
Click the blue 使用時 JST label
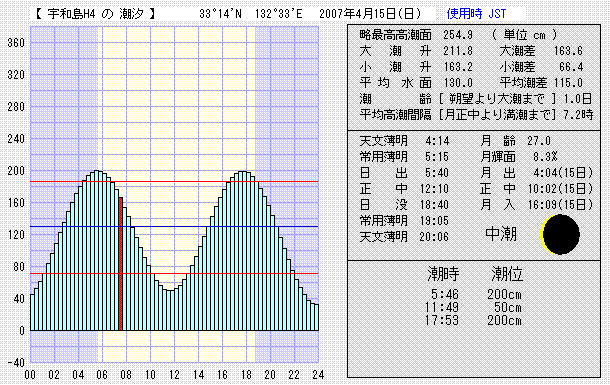(x=476, y=14)
